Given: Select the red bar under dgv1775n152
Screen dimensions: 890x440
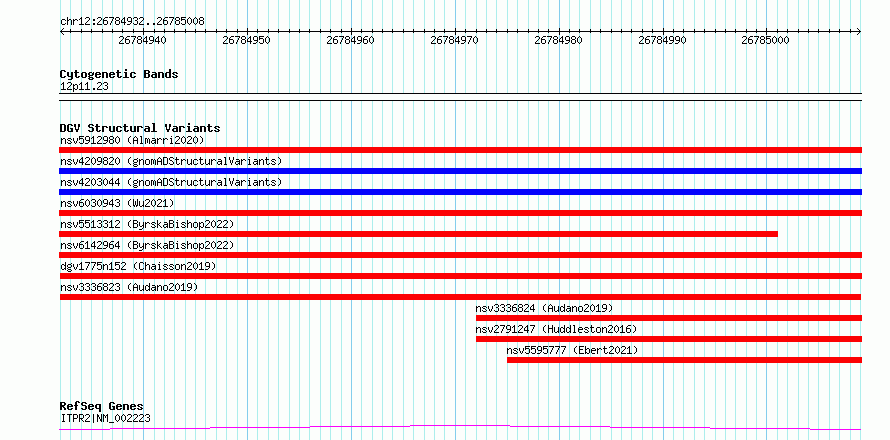Looking at the screenshot, I should pos(460,276).
